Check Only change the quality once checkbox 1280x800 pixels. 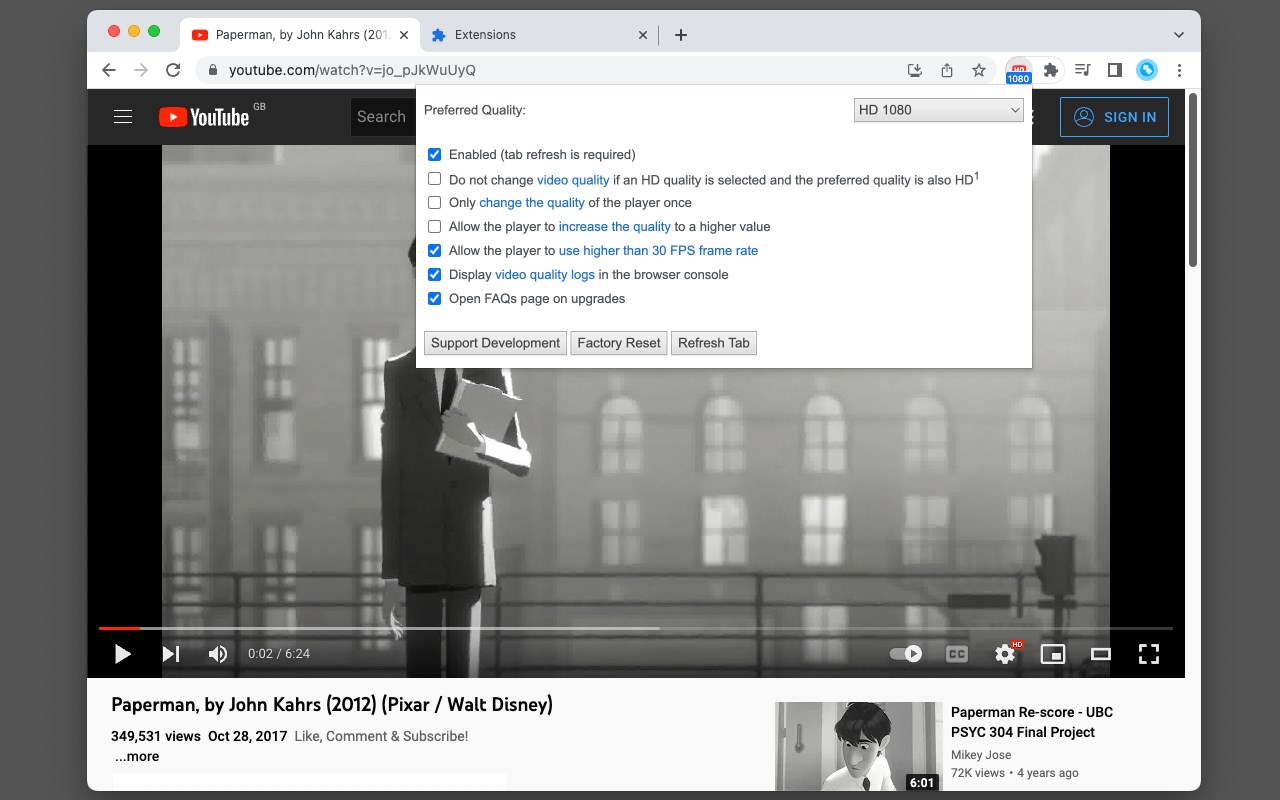click(x=434, y=203)
